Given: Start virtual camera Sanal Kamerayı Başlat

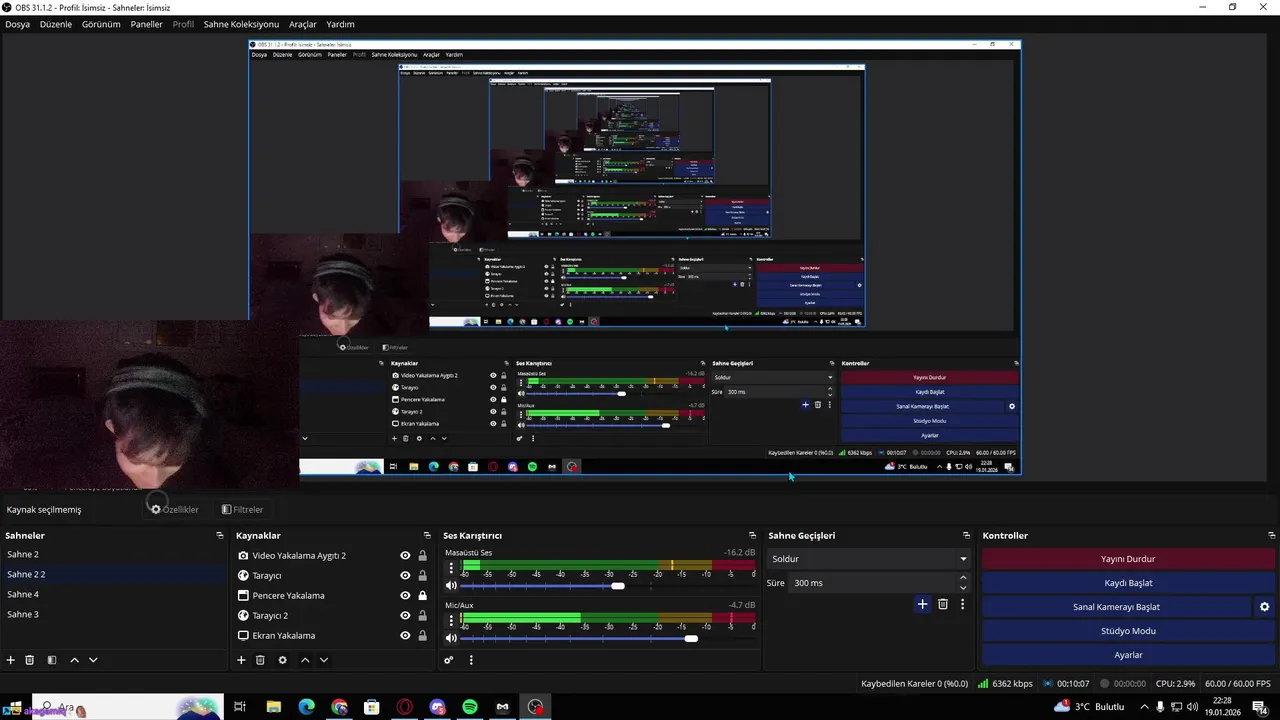Looking at the screenshot, I should coord(1116,607).
